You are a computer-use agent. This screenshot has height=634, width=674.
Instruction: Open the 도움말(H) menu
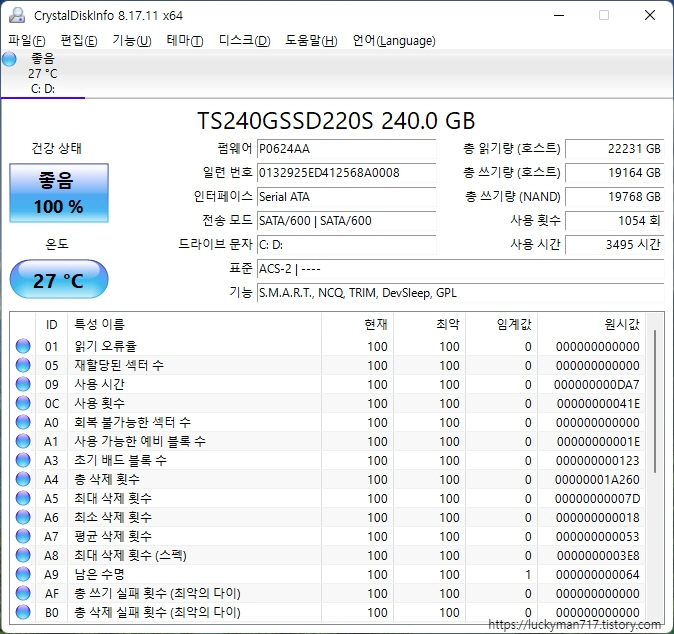tap(311, 40)
